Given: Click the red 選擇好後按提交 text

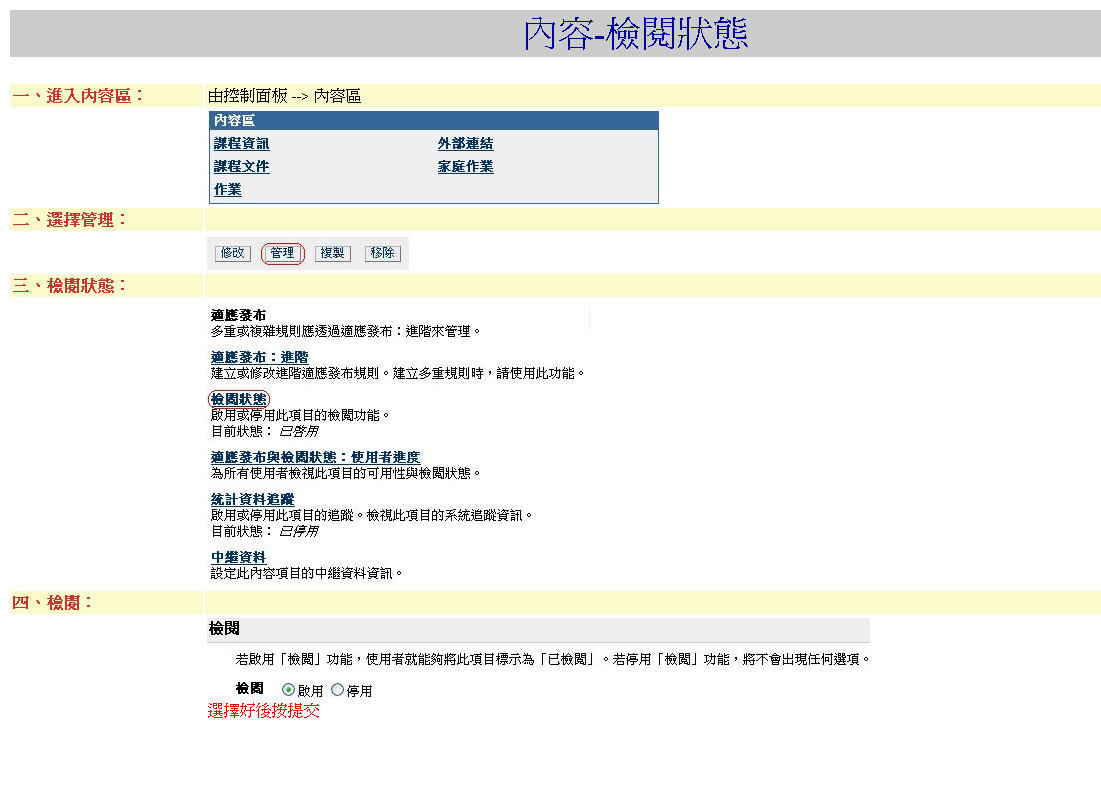Looking at the screenshot, I should pos(263,711).
